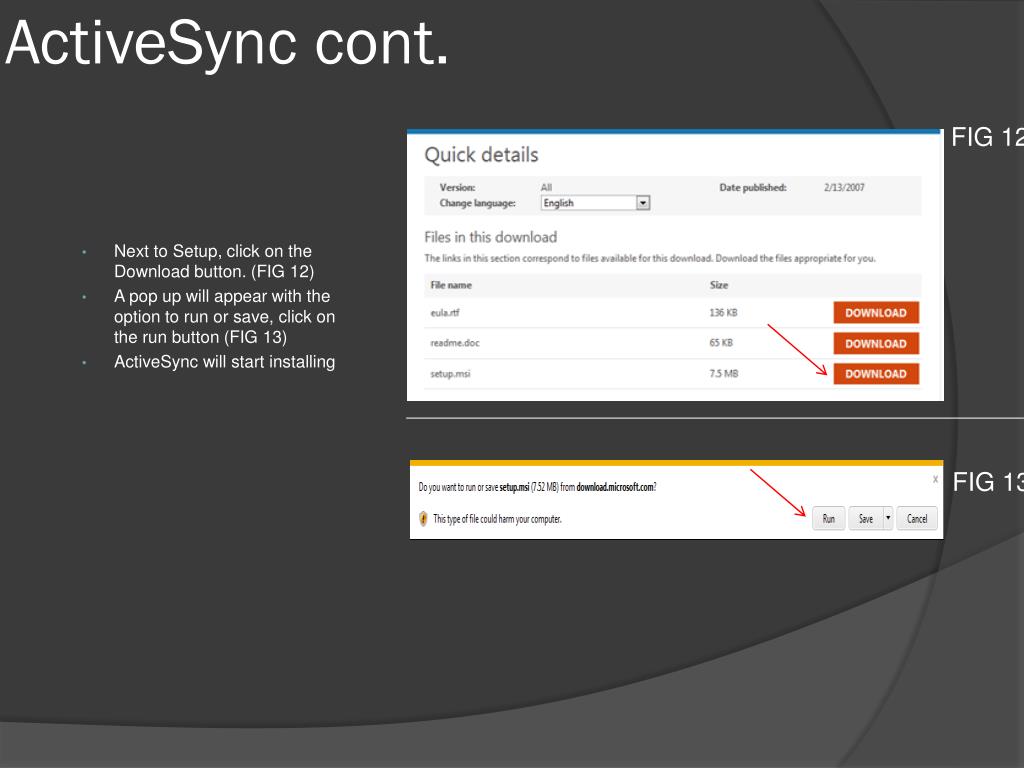Click the 136 KB size value
This screenshot has width=1024, height=768.
723,313
